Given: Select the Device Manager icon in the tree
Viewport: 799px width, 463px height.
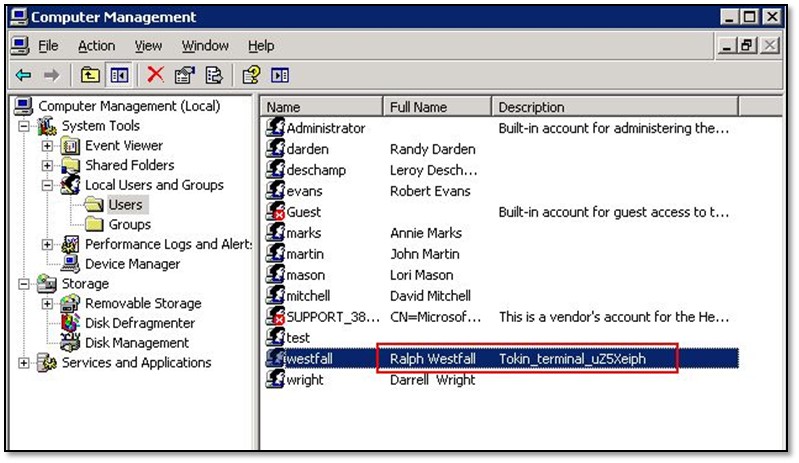Looking at the screenshot, I should coord(71,264).
